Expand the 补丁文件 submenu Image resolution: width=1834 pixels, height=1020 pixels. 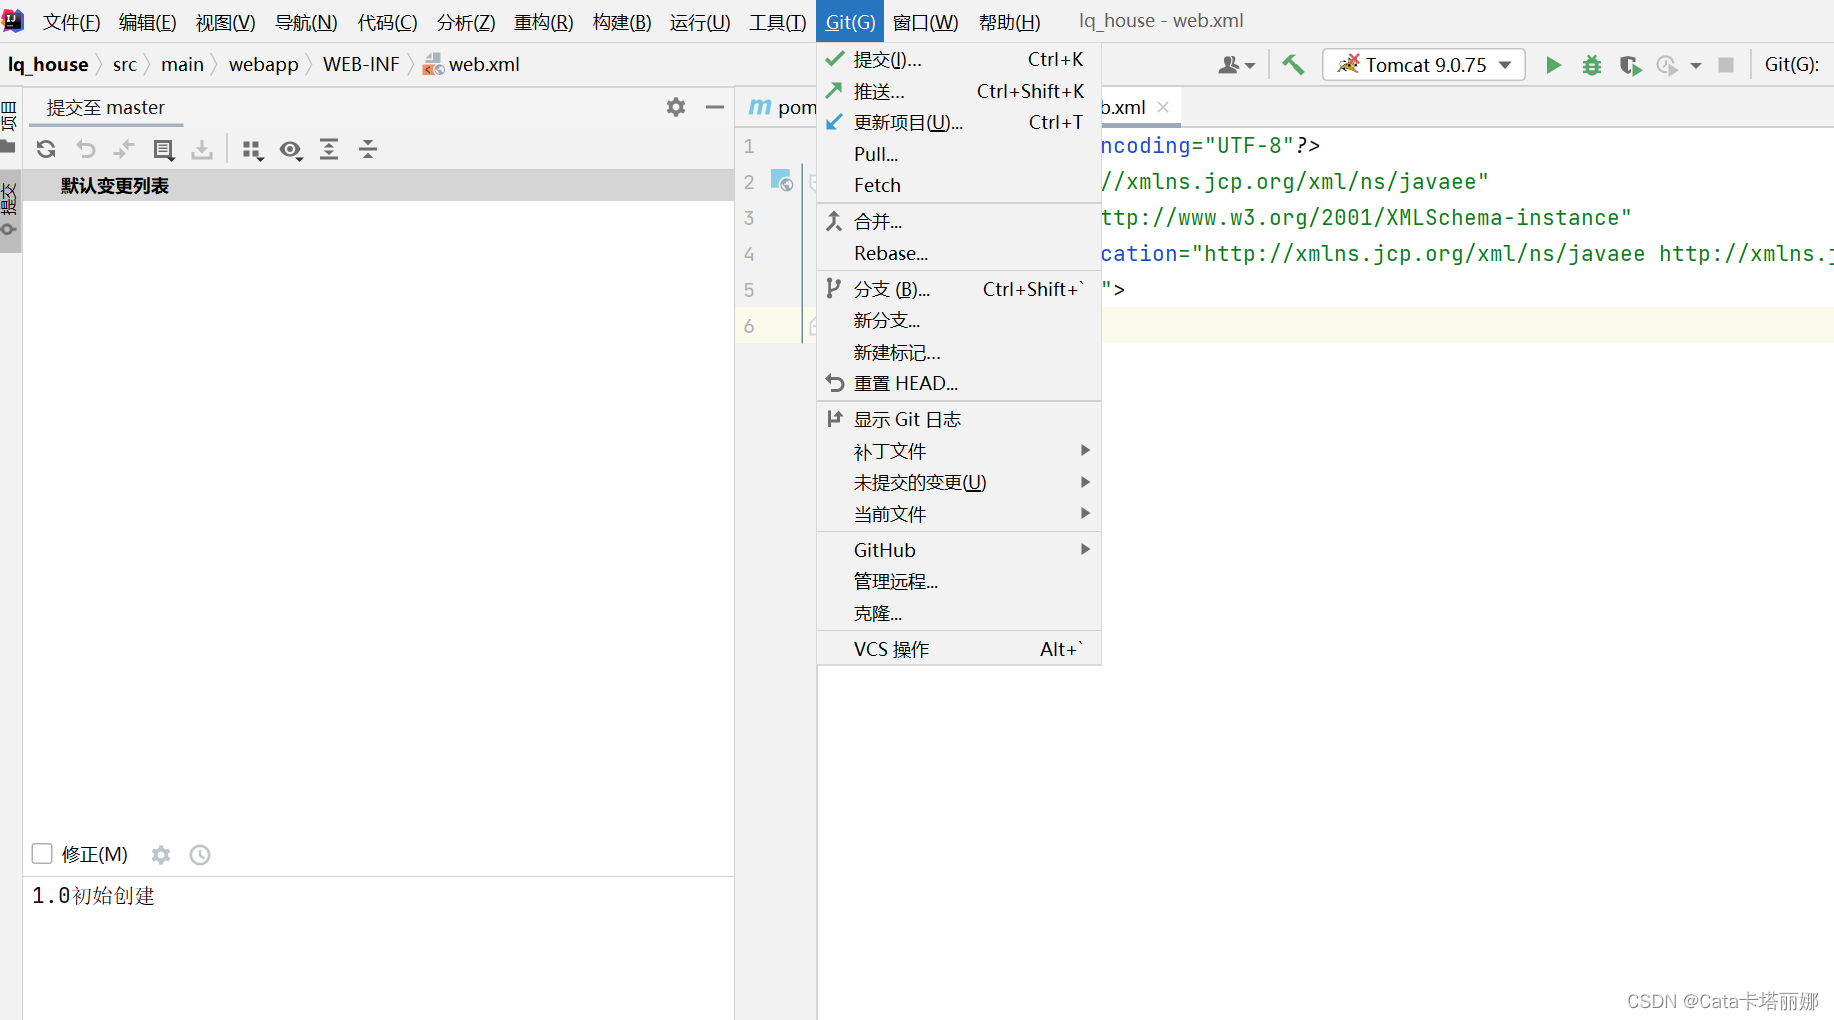[x=959, y=451]
